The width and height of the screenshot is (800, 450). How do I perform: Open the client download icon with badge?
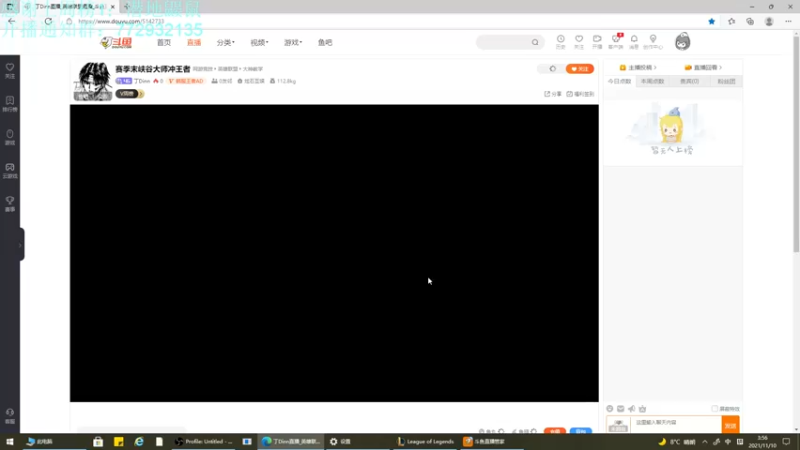[616, 42]
